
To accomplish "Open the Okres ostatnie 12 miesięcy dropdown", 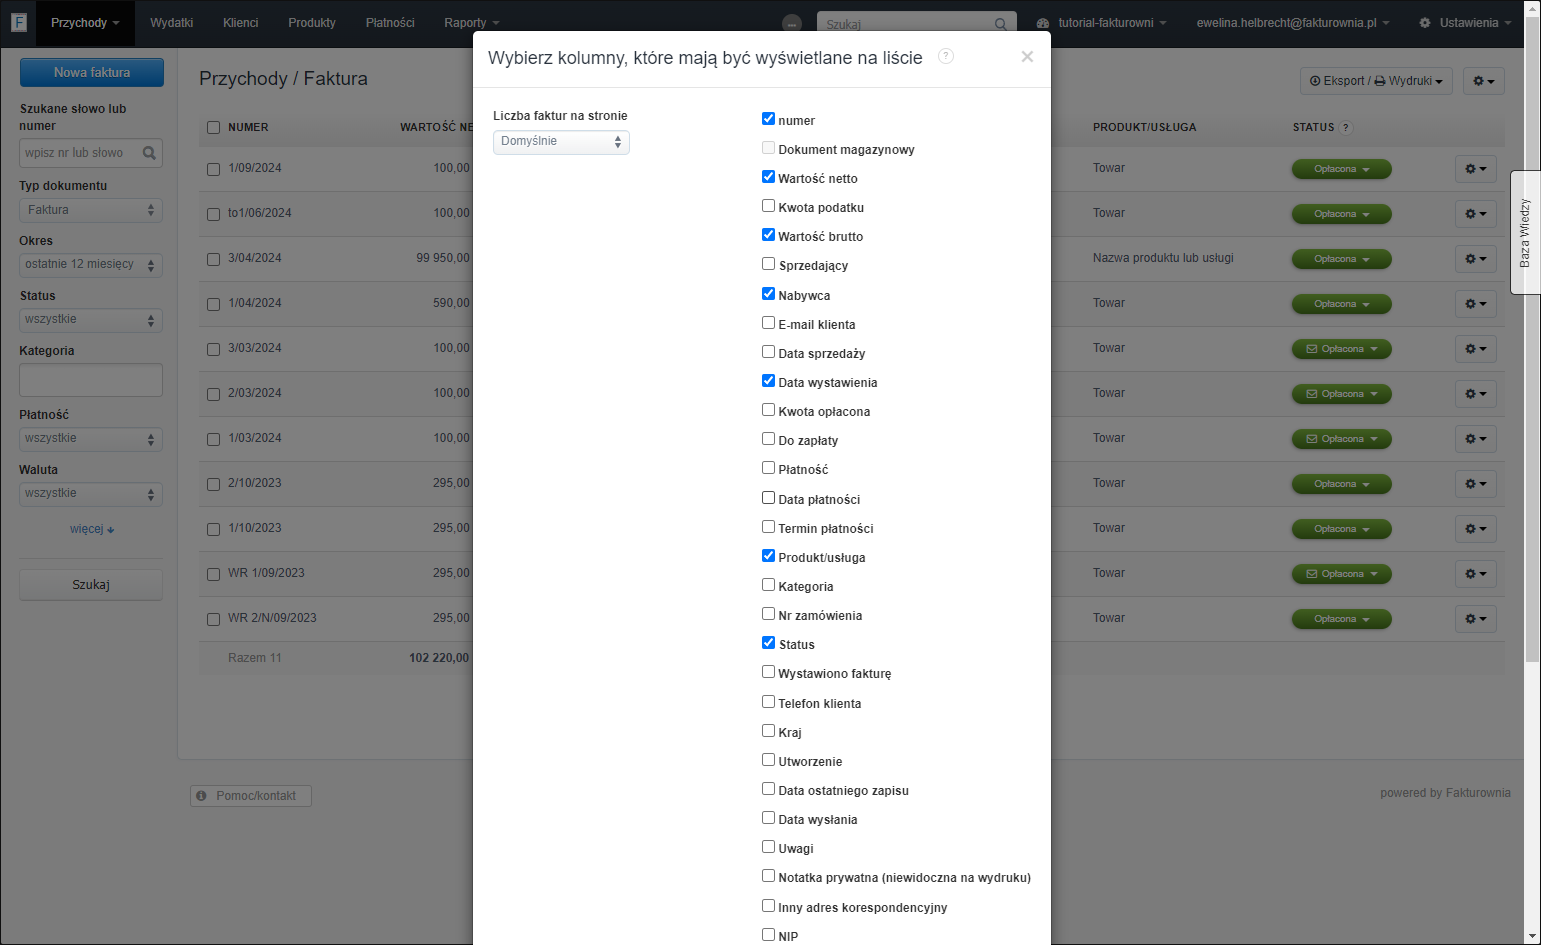I will 91,265.
